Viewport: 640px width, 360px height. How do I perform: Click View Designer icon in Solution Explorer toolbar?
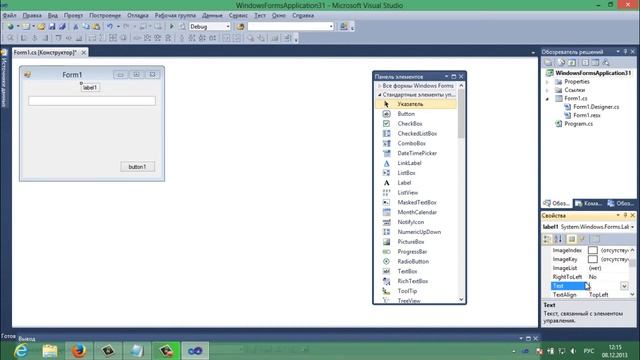595,62
